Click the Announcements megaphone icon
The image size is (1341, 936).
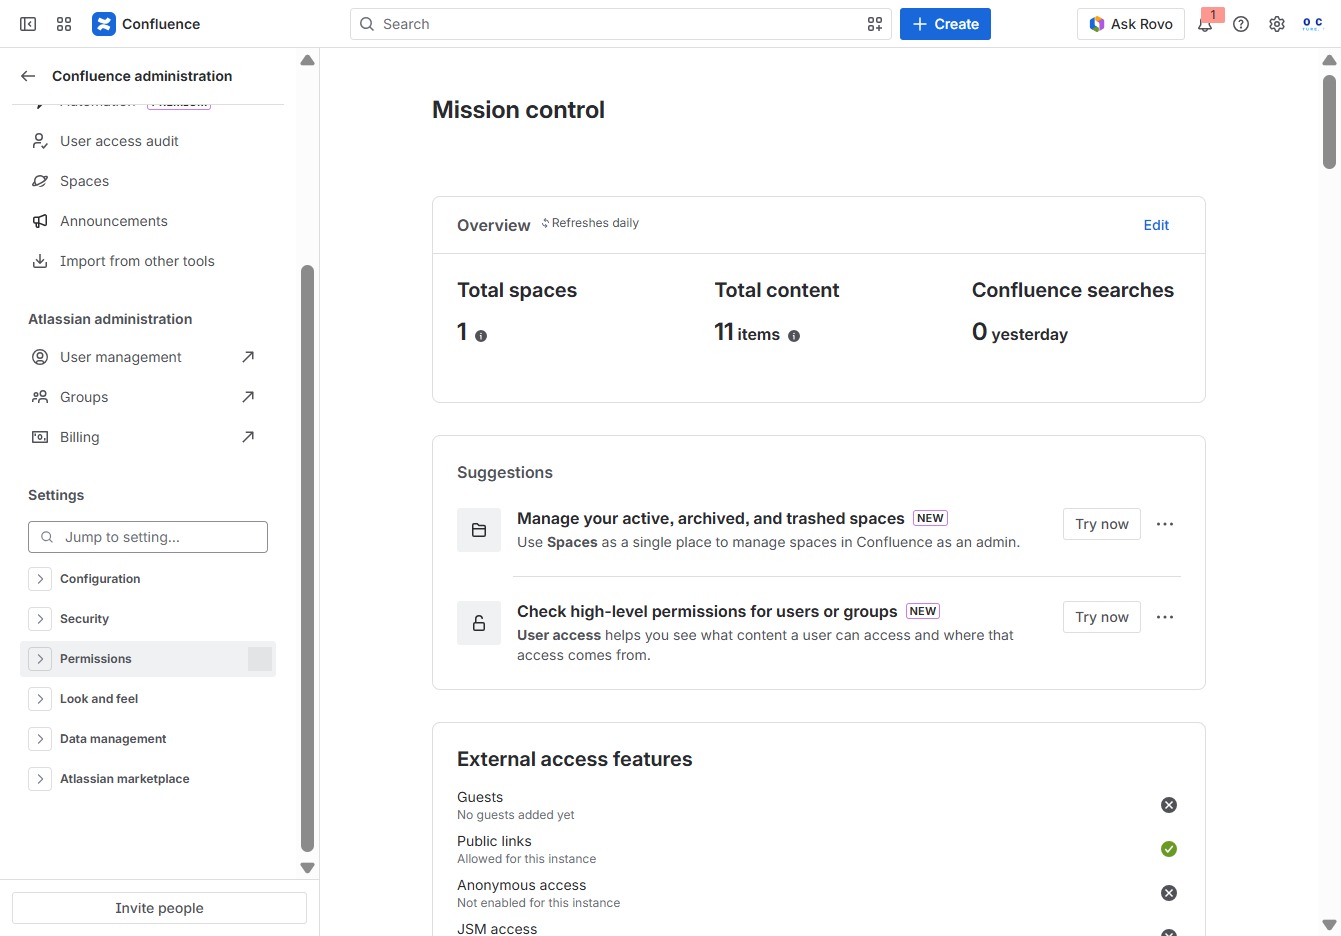(x=40, y=221)
